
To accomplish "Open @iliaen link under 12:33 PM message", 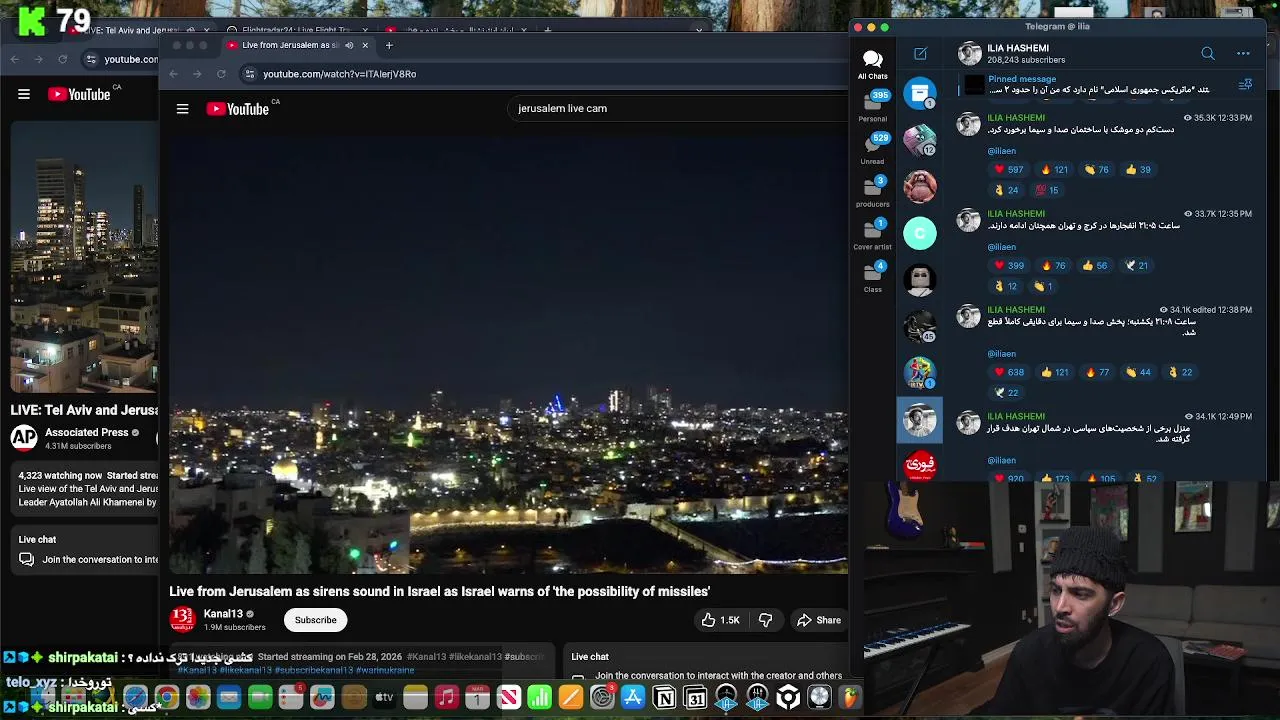I will coord(1001,151).
